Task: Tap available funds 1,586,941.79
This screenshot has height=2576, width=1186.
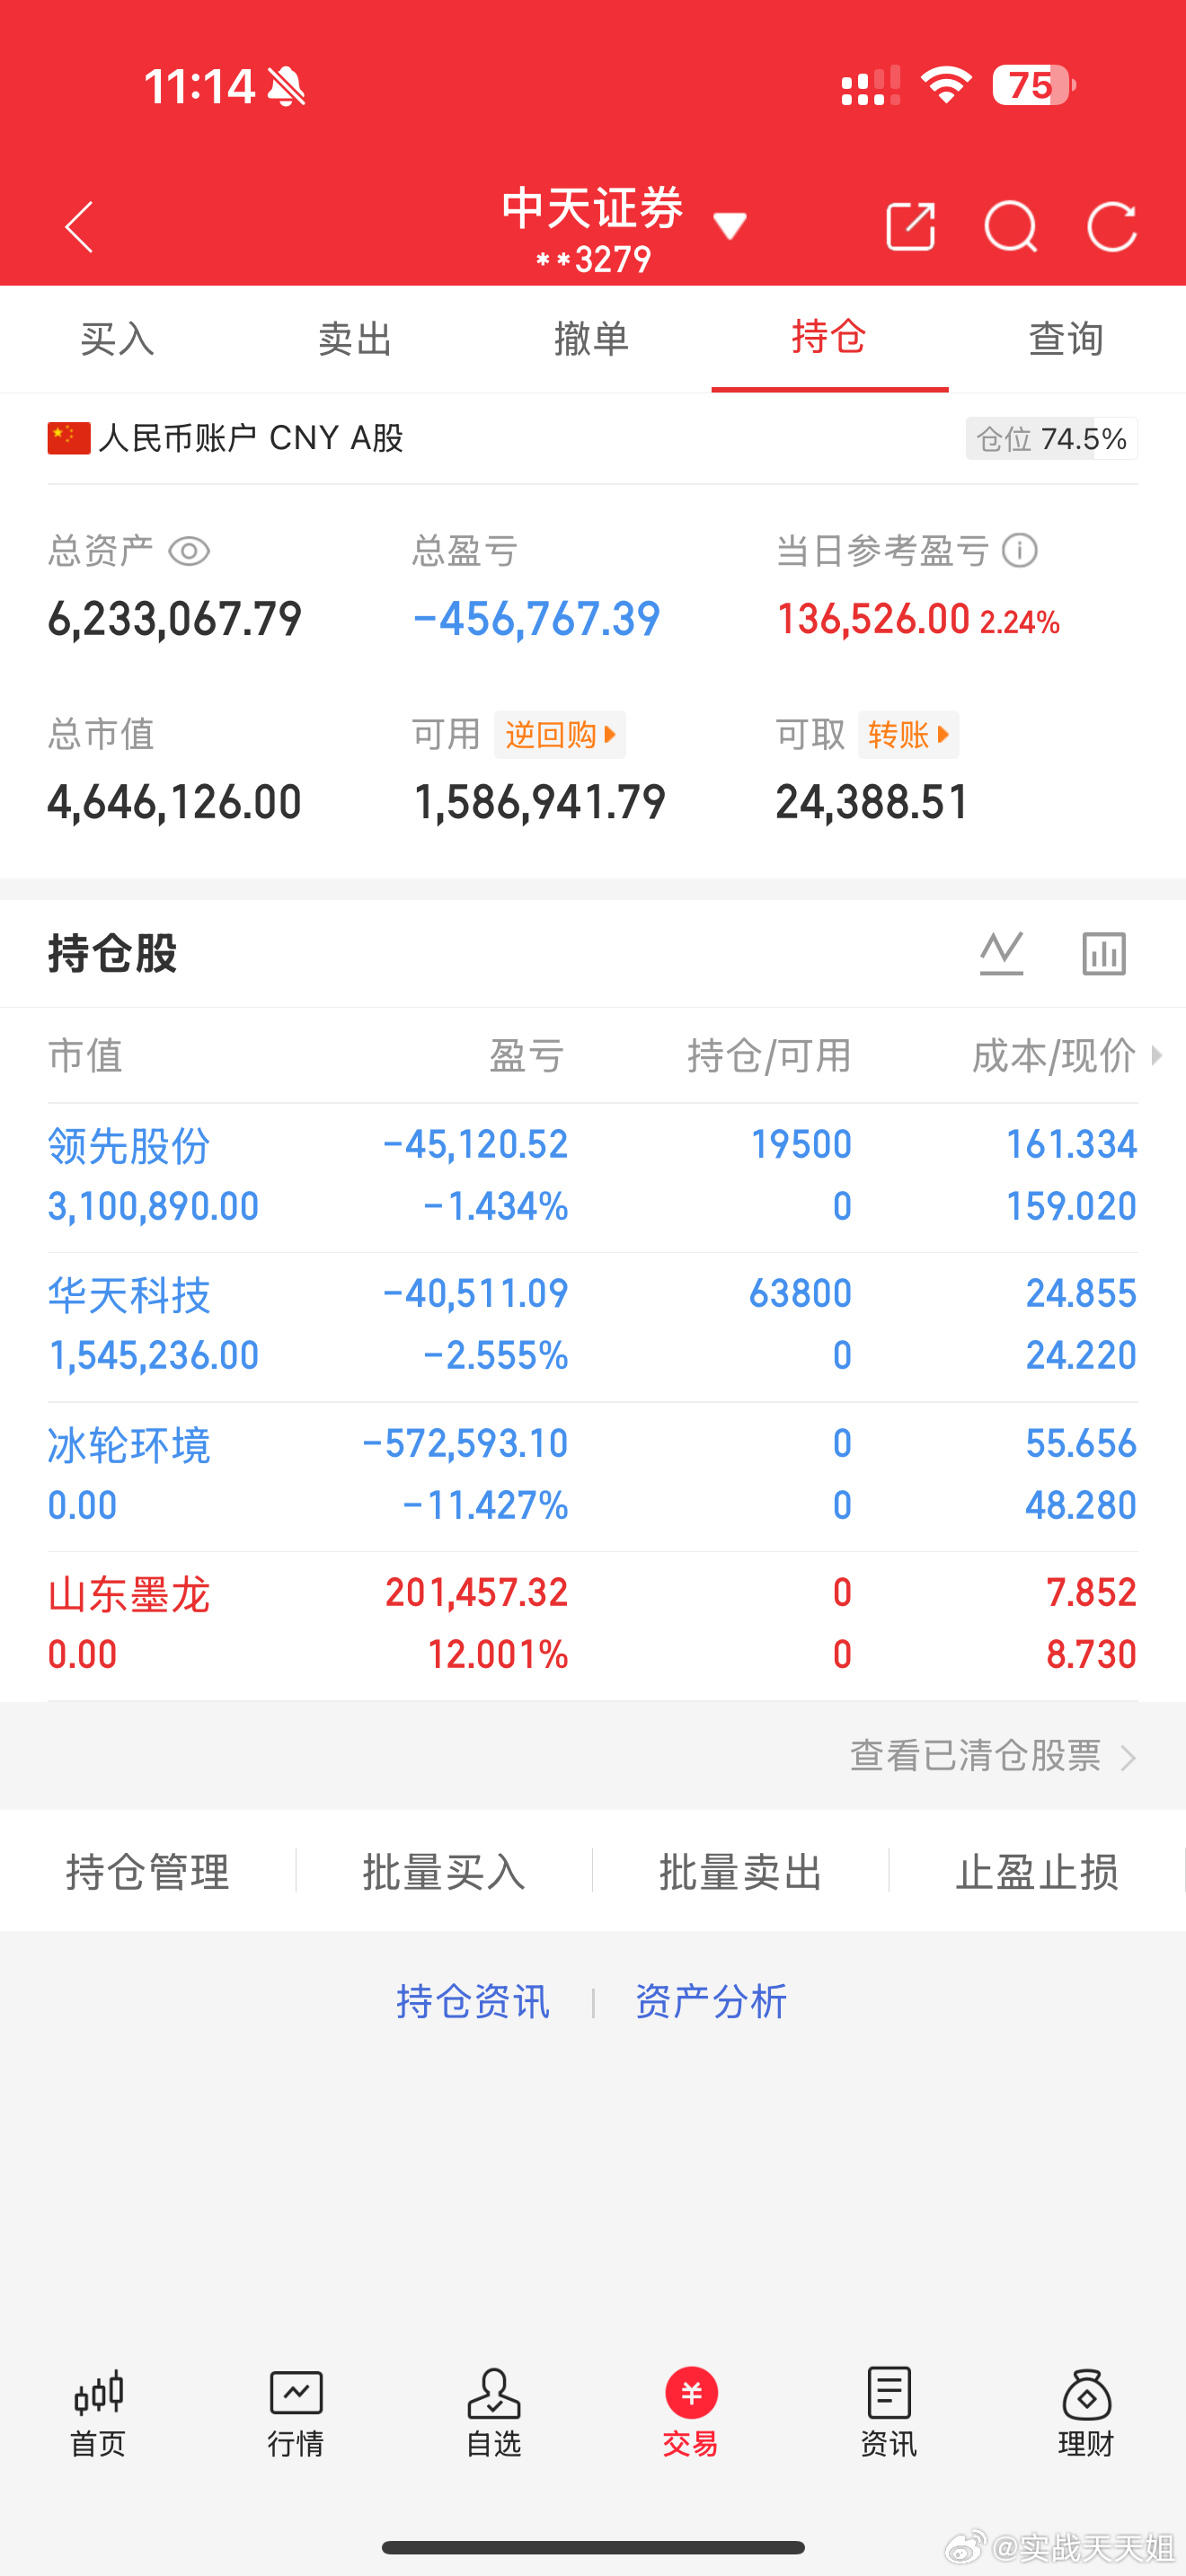Action: (x=540, y=802)
